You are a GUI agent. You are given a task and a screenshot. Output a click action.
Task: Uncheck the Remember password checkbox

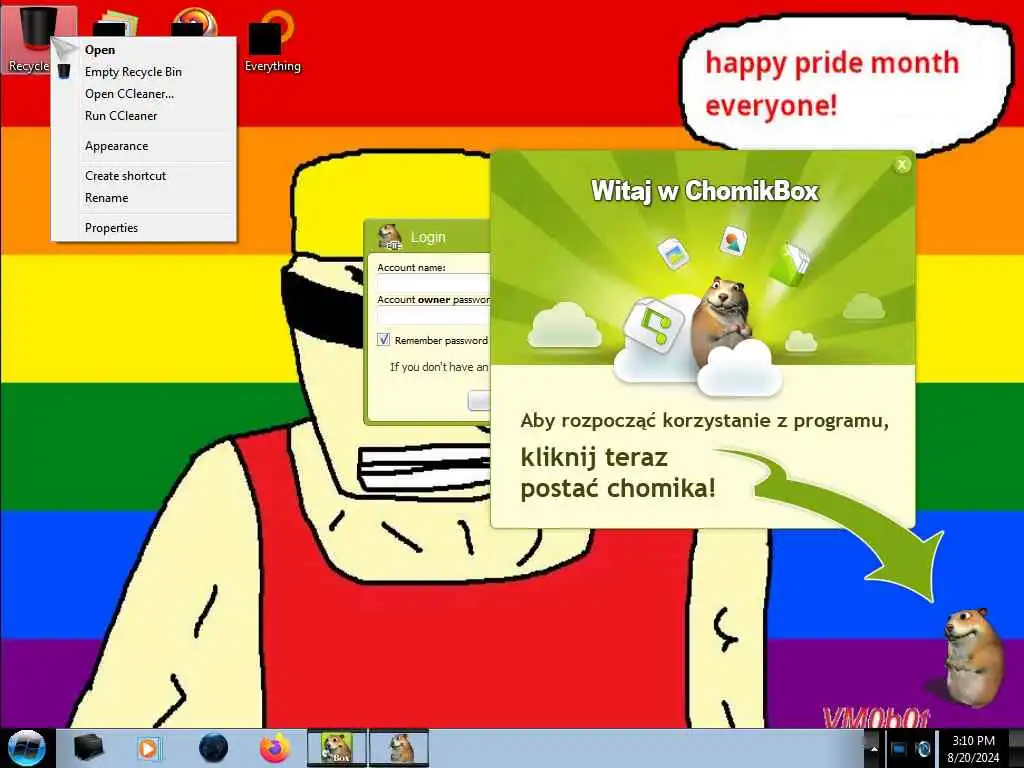383,340
